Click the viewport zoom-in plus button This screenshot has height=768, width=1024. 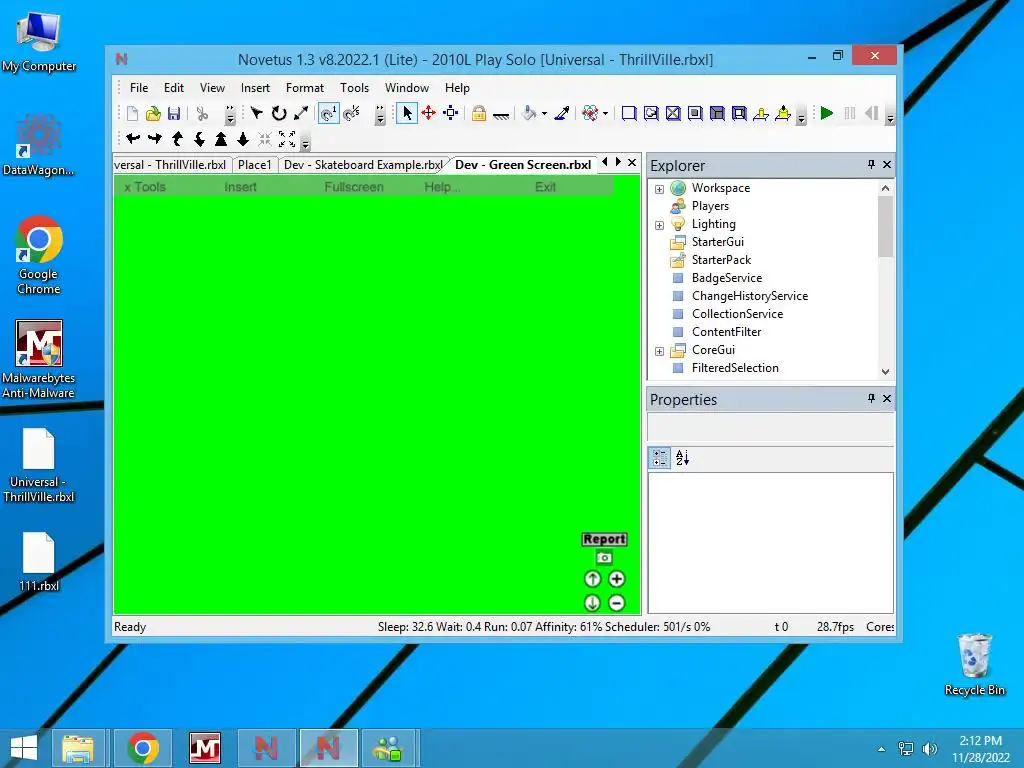coord(616,579)
